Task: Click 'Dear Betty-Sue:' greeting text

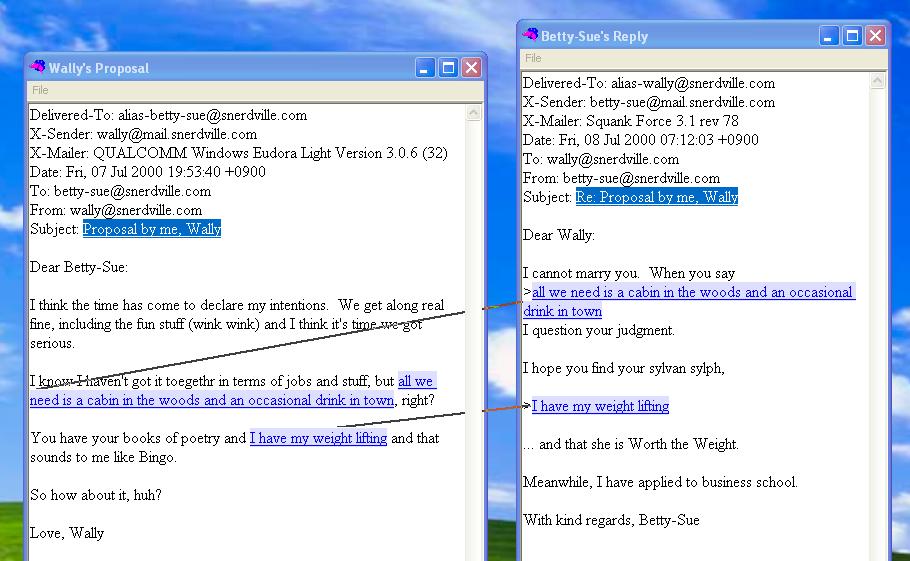Action: [79, 267]
